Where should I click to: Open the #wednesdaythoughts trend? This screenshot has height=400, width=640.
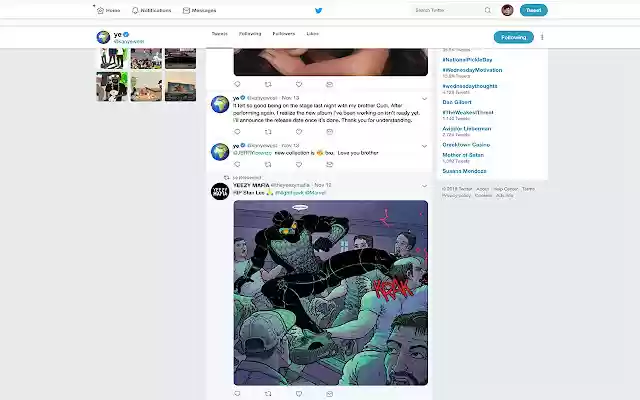(470, 86)
